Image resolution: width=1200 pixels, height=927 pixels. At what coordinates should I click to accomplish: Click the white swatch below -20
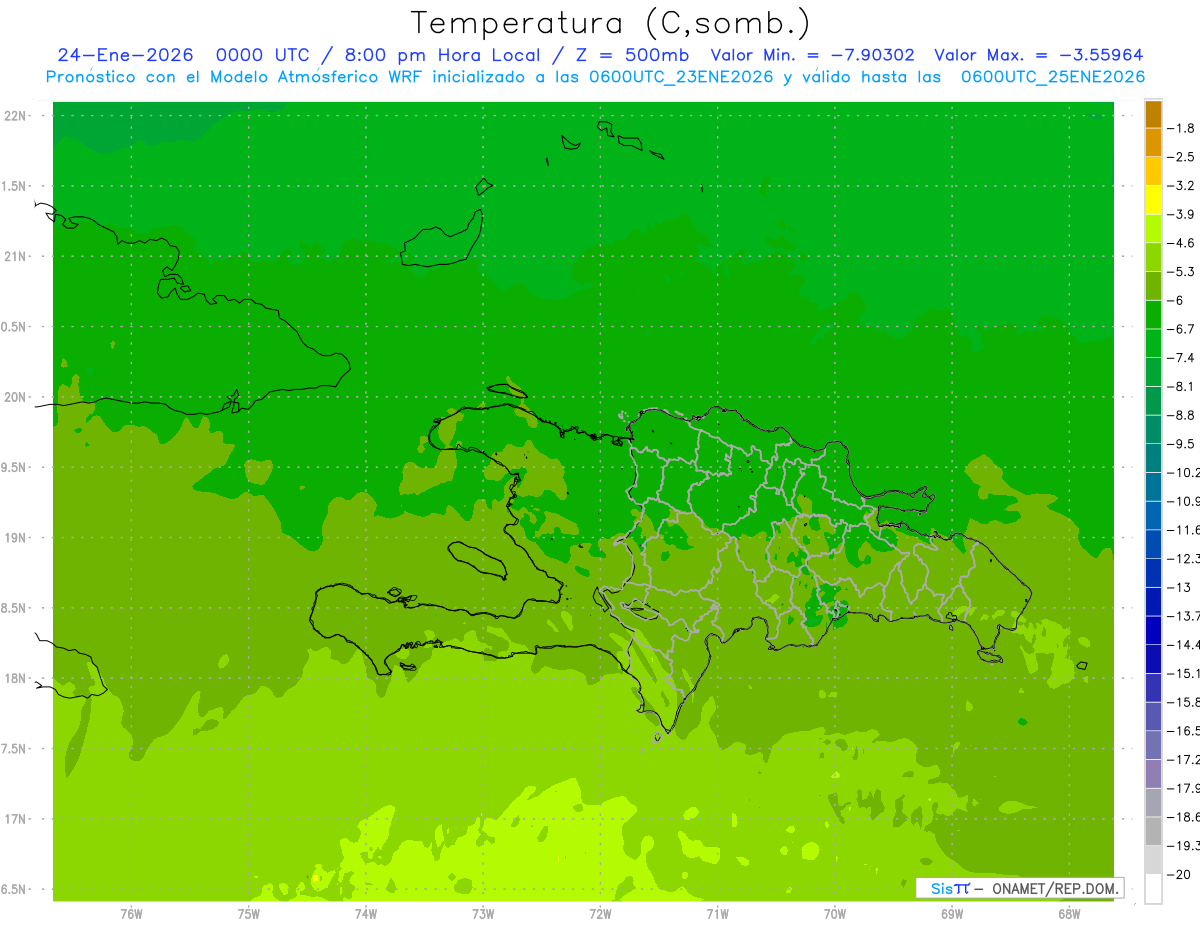[x=1153, y=889]
